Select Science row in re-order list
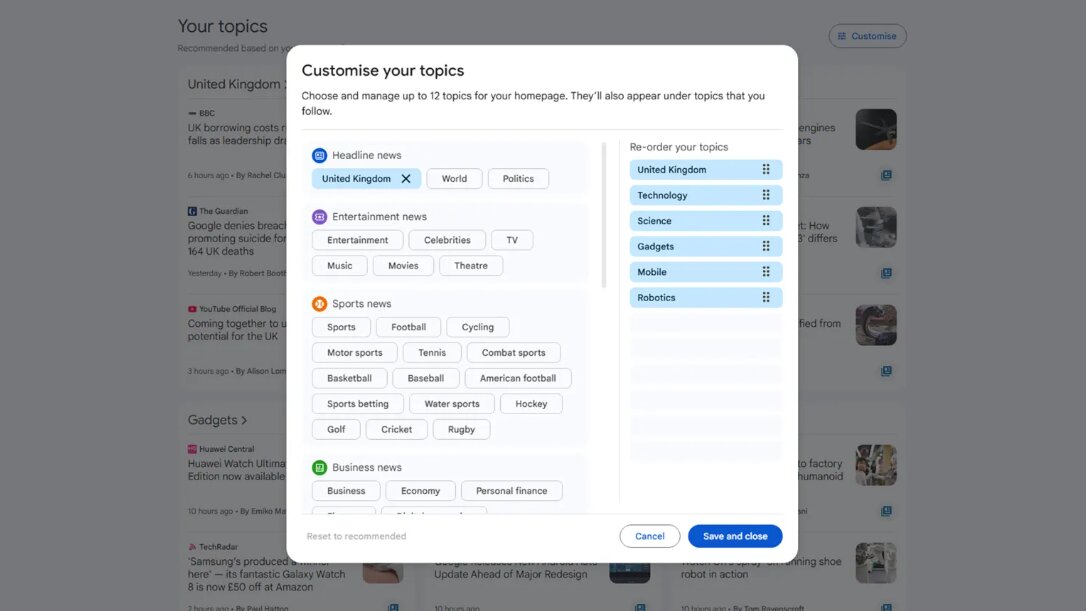Viewport: 1086px width, 611px height. tap(706, 221)
